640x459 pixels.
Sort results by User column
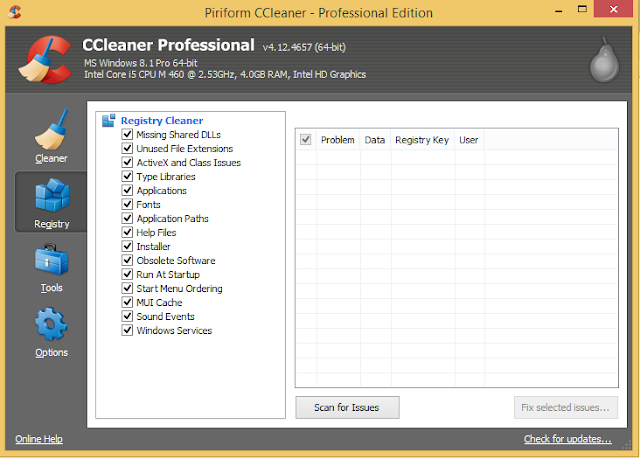pos(469,140)
